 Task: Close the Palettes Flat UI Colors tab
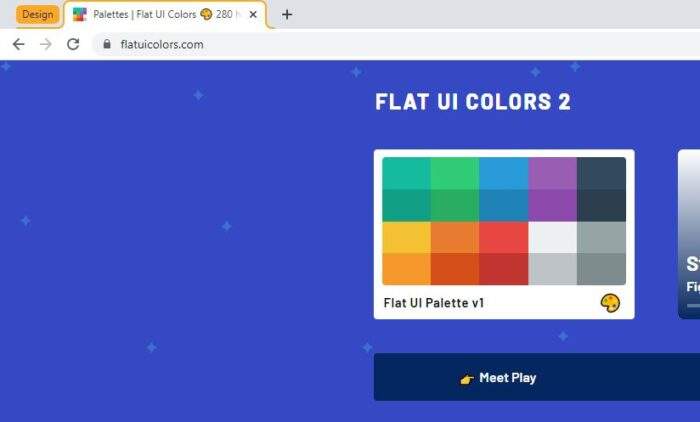(x=253, y=14)
